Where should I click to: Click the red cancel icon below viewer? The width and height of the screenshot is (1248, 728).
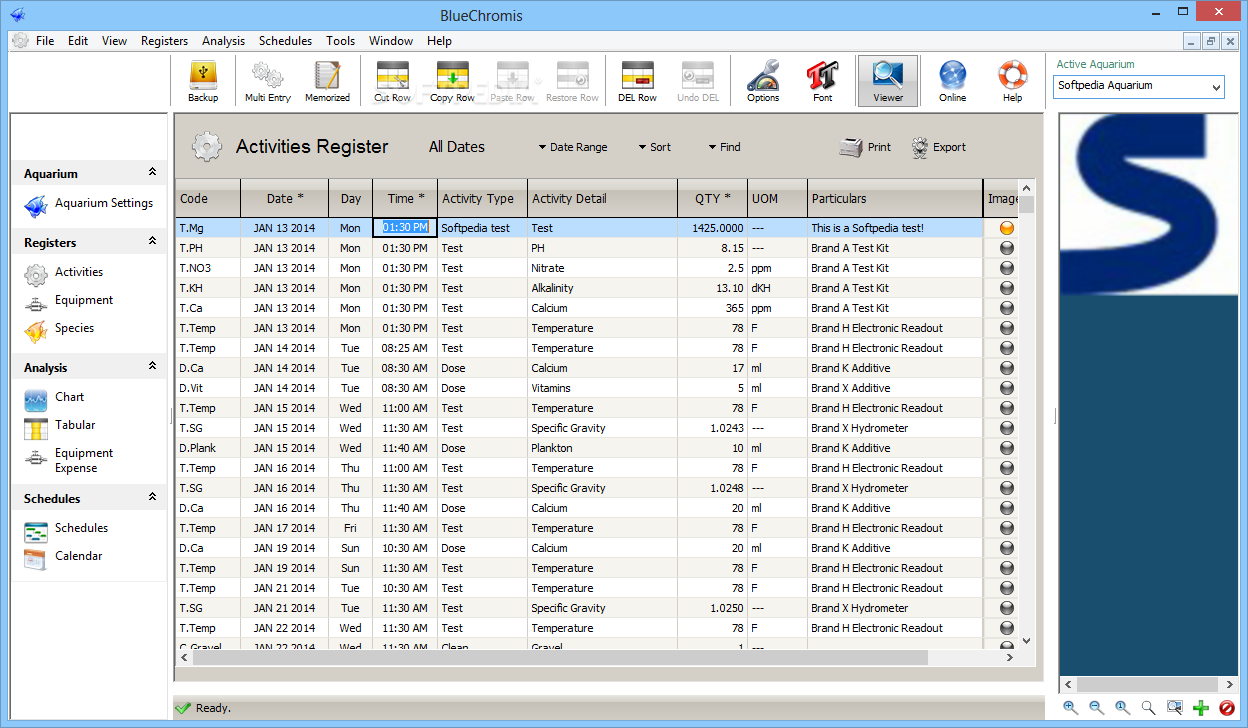click(1227, 708)
